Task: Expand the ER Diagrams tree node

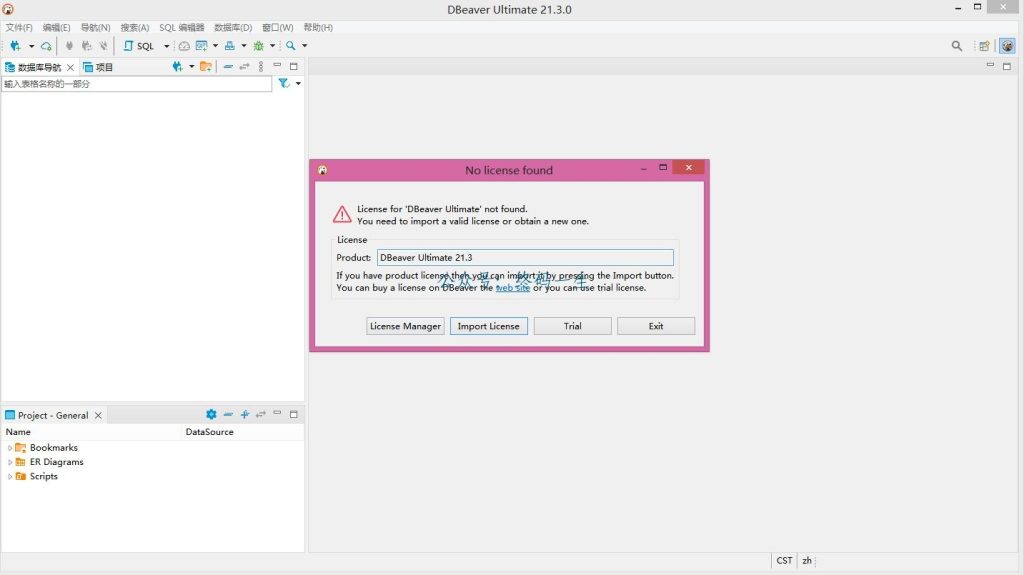Action: pyautogui.click(x=10, y=462)
